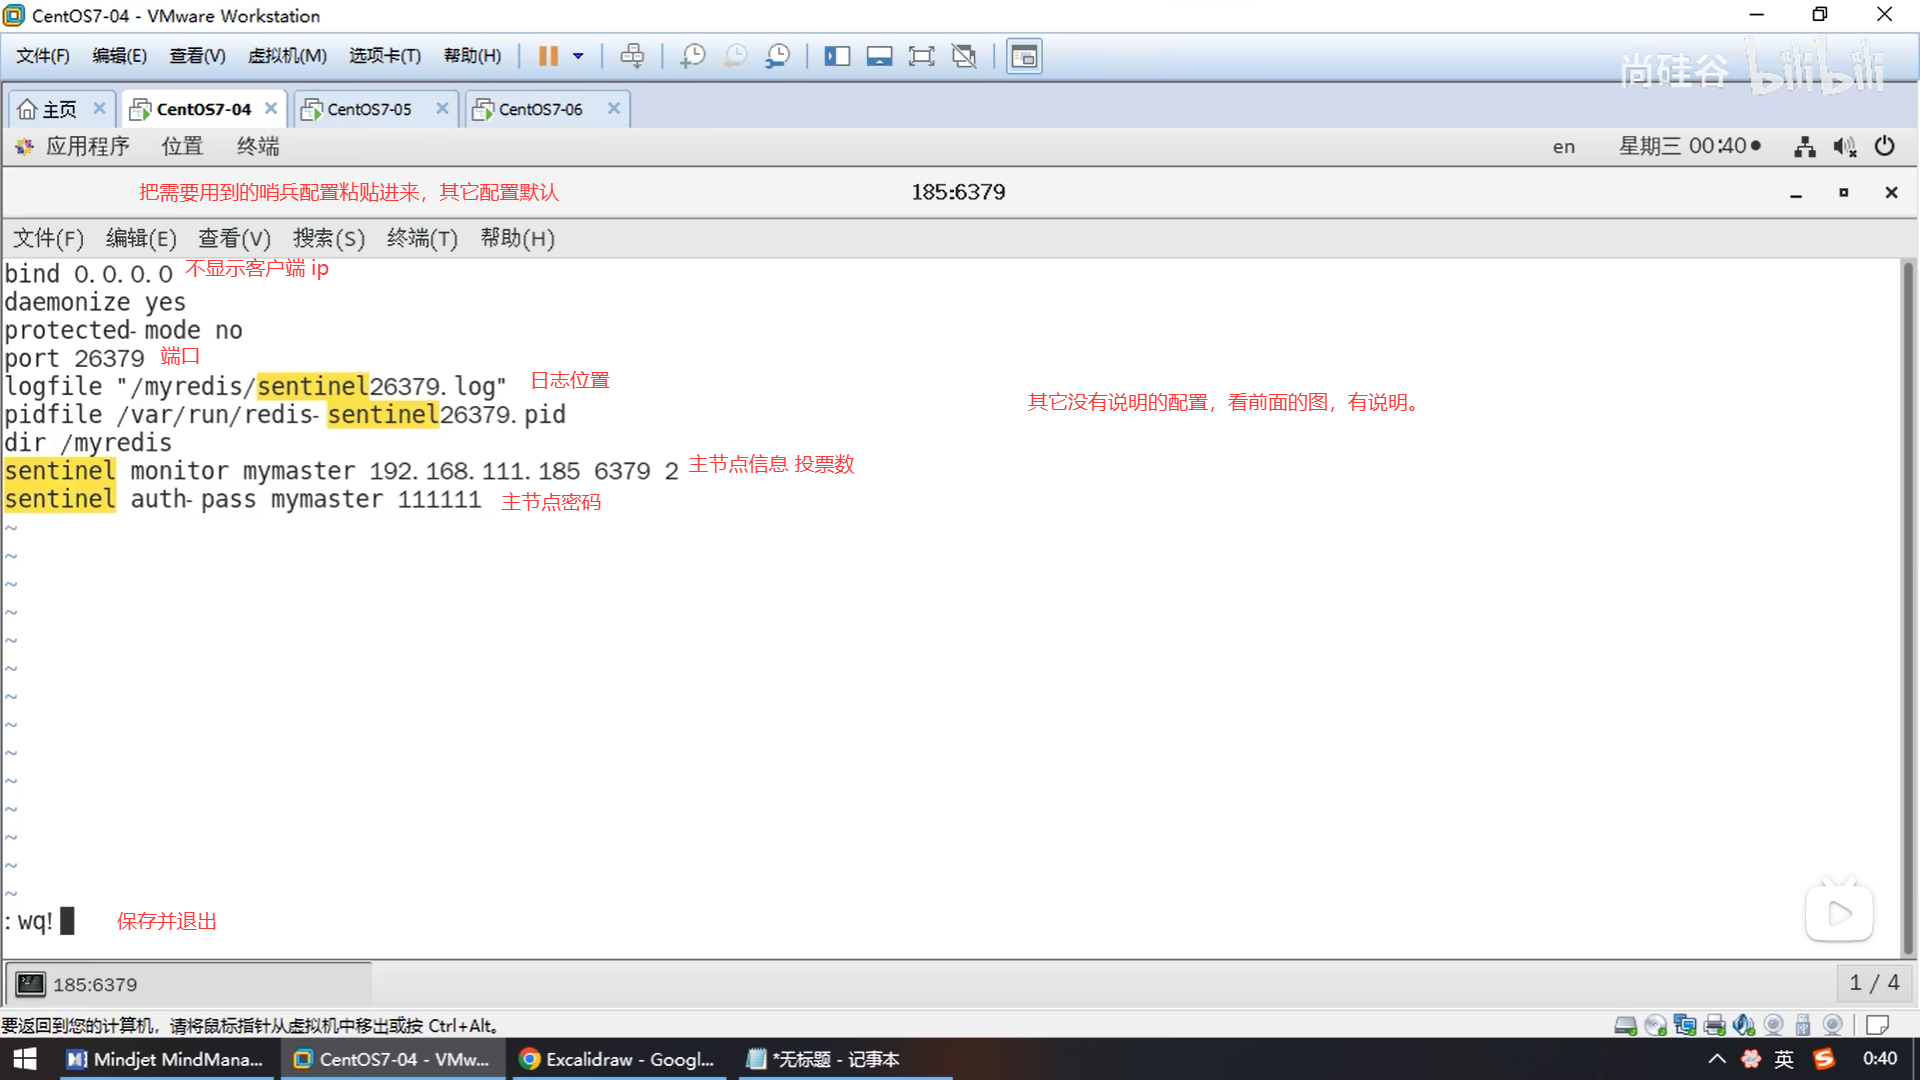Take a snapshot of this virtual machine
This screenshot has height=1080, width=1920.
[692, 56]
